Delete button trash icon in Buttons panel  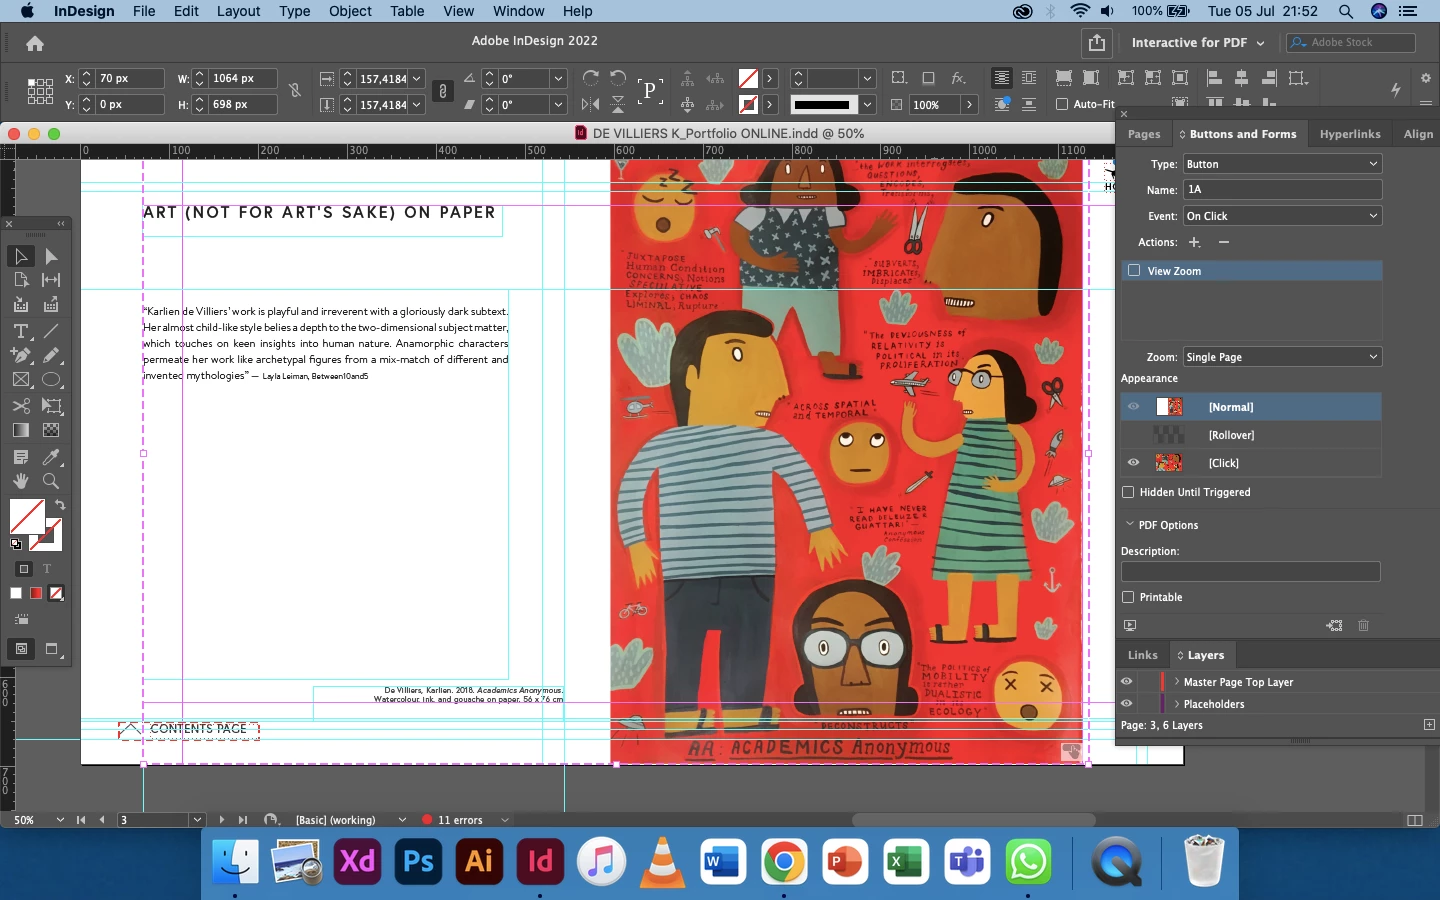click(x=1363, y=625)
